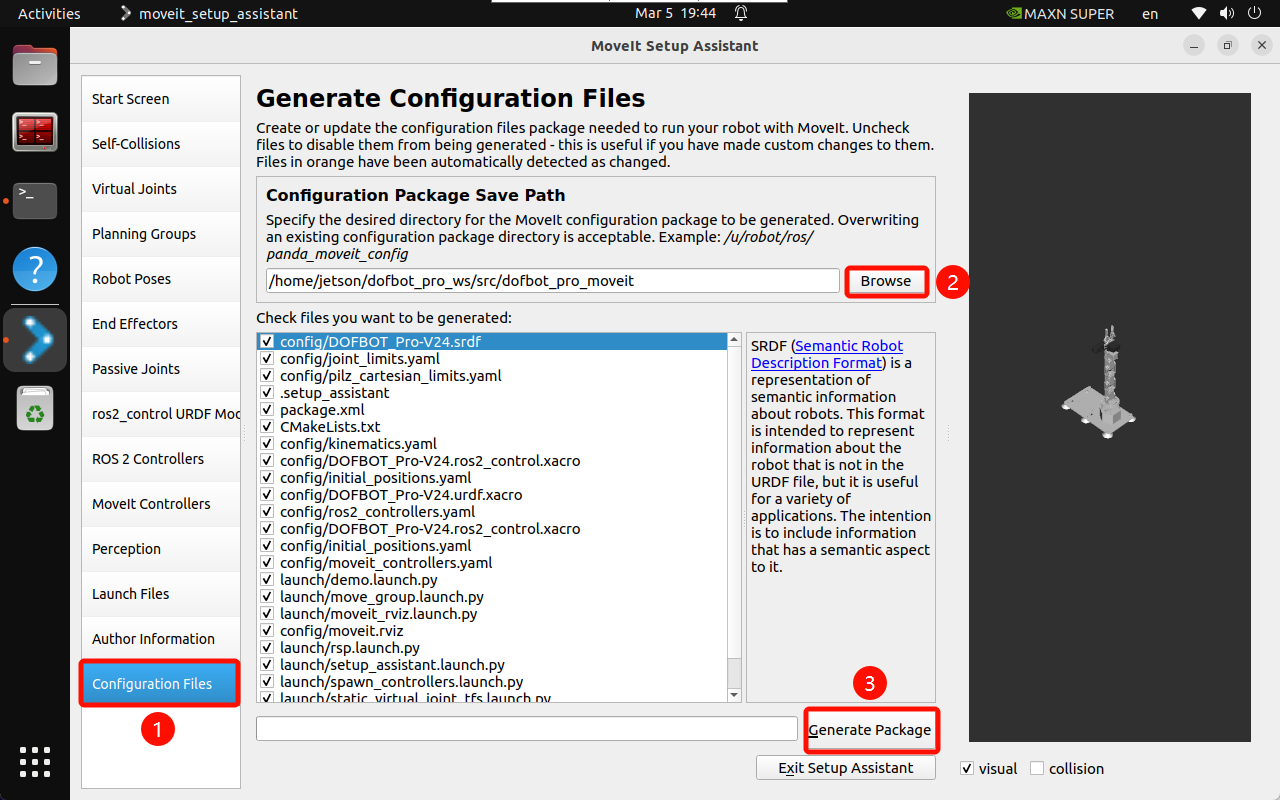Click the file list scrollbar down arrow
This screenshot has width=1280, height=800.
734,695
